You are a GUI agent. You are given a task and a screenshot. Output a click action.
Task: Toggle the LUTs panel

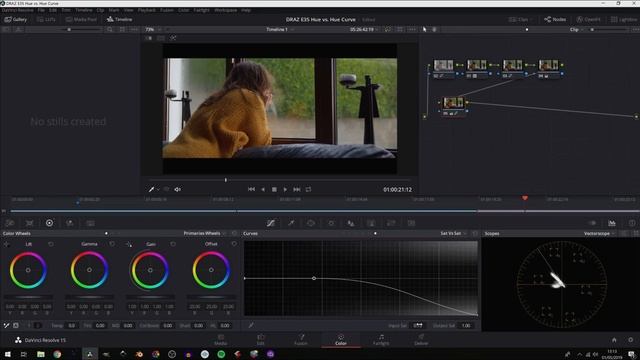[46, 19]
